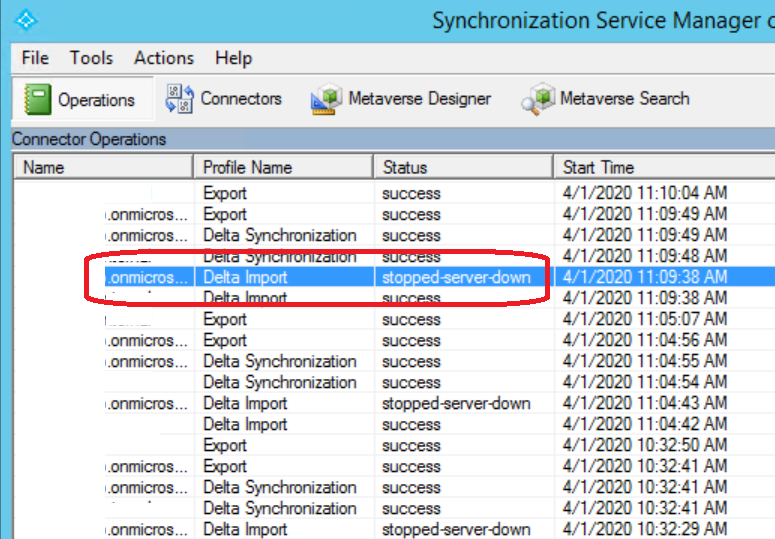Click the Metaverse Designer icon
775x539 pixels.
(x=326, y=99)
